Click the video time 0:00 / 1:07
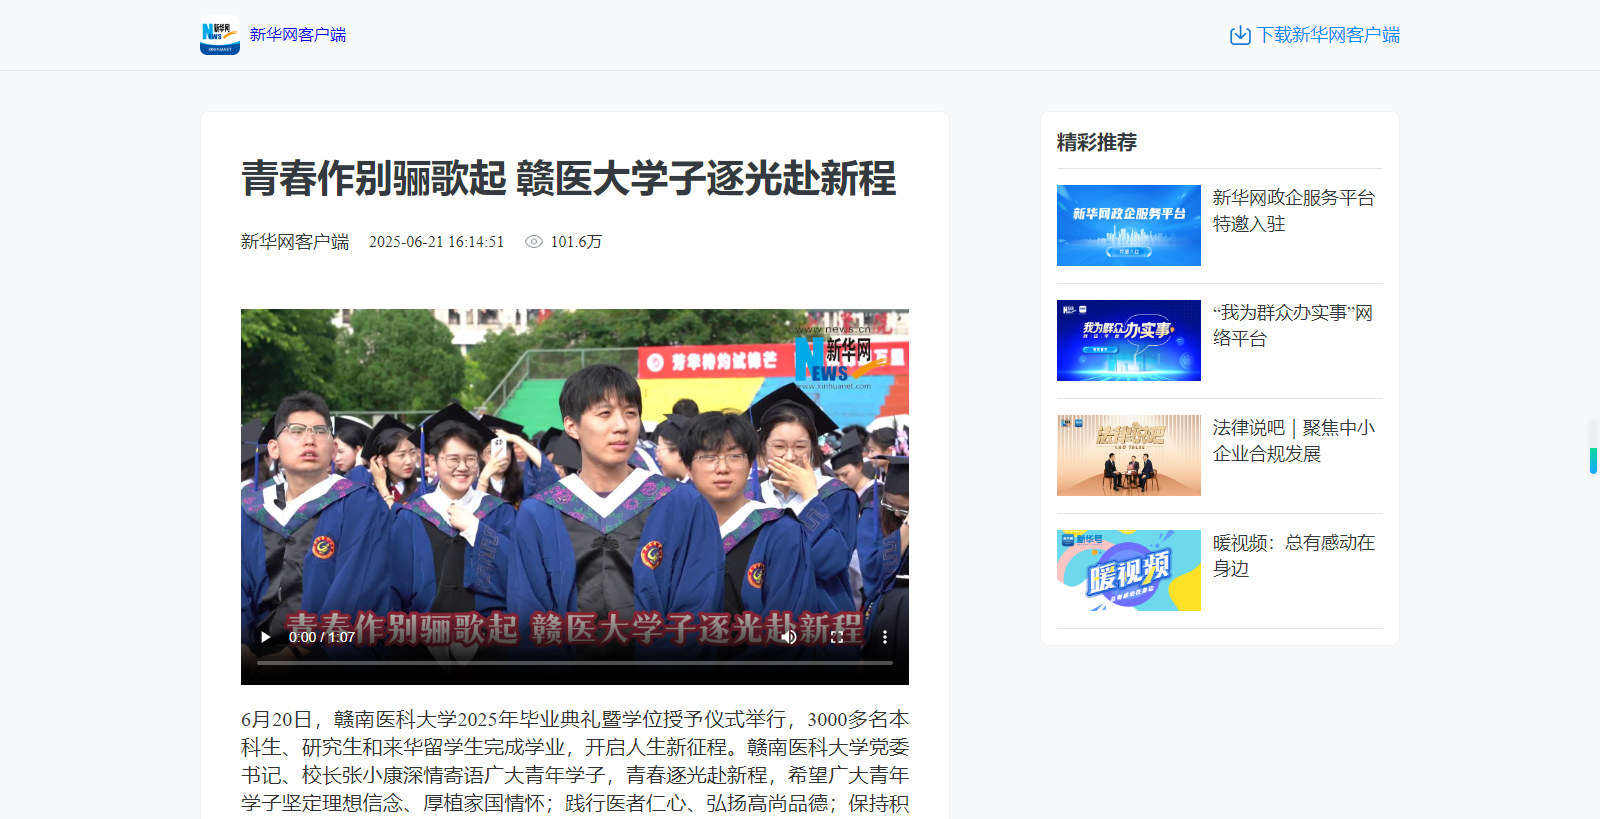This screenshot has height=819, width=1600. pos(322,637)
